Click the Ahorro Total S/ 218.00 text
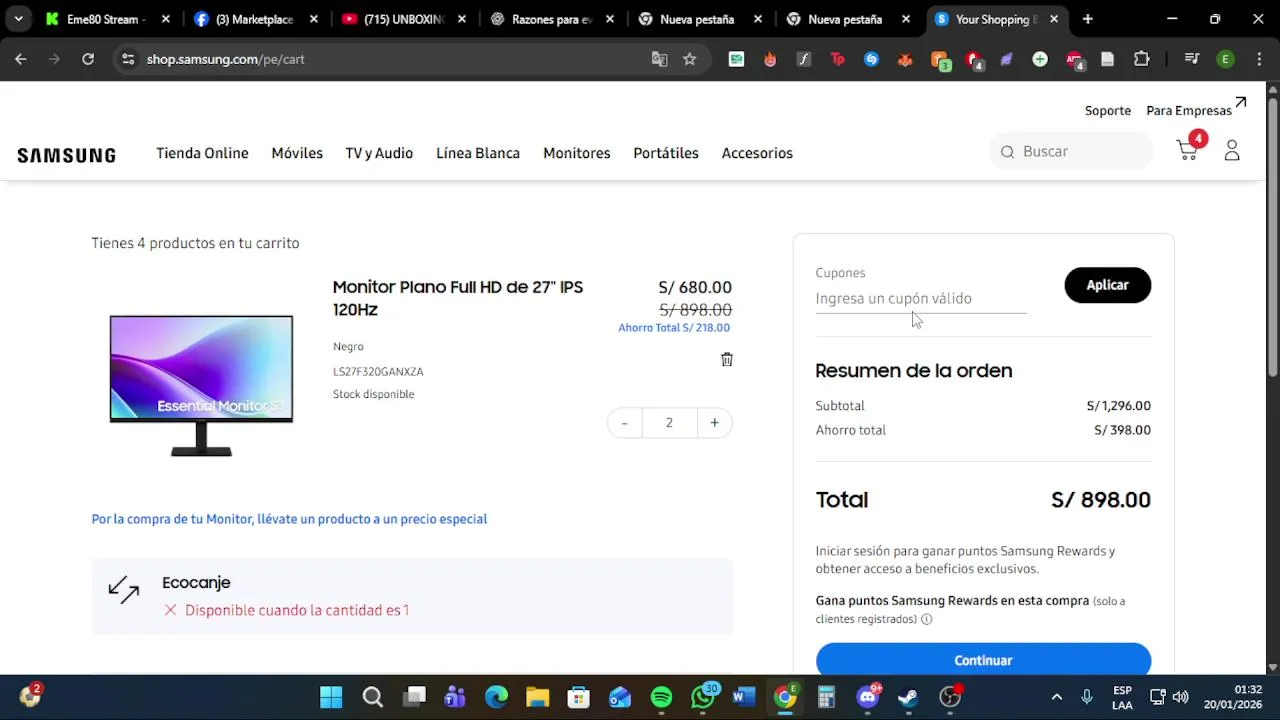The width and height of the screenshot is (1280, 720). point(674,328)
